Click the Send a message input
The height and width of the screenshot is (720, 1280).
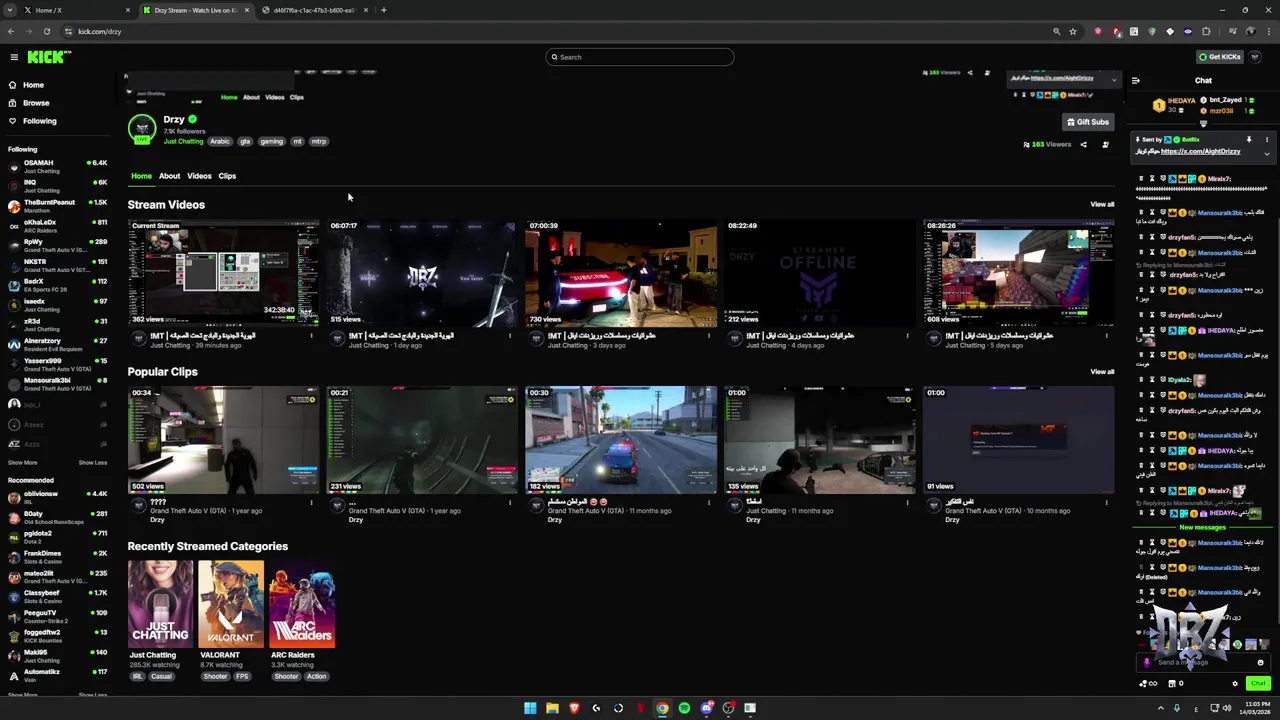coord(1203,662)
